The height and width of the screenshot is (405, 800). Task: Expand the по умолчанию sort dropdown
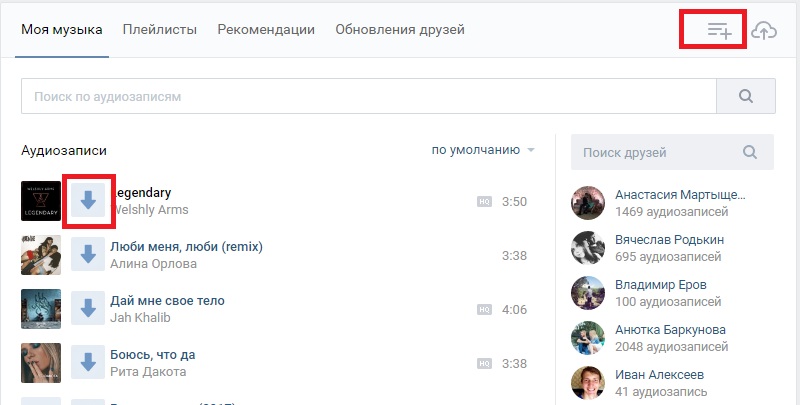pyautogui.click(x=483, y=150)
